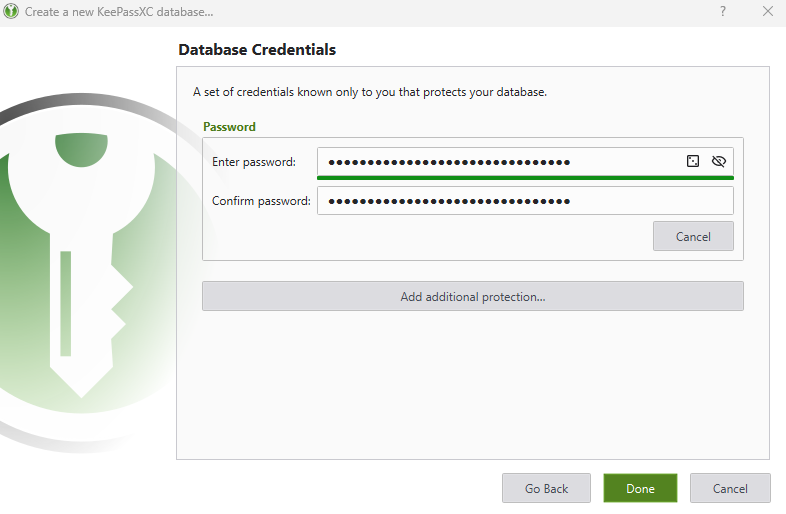This screenshot has width=786, height=514.
Task: Click the KeePassXC logo in title bar
Action: (x=12, y=12)
